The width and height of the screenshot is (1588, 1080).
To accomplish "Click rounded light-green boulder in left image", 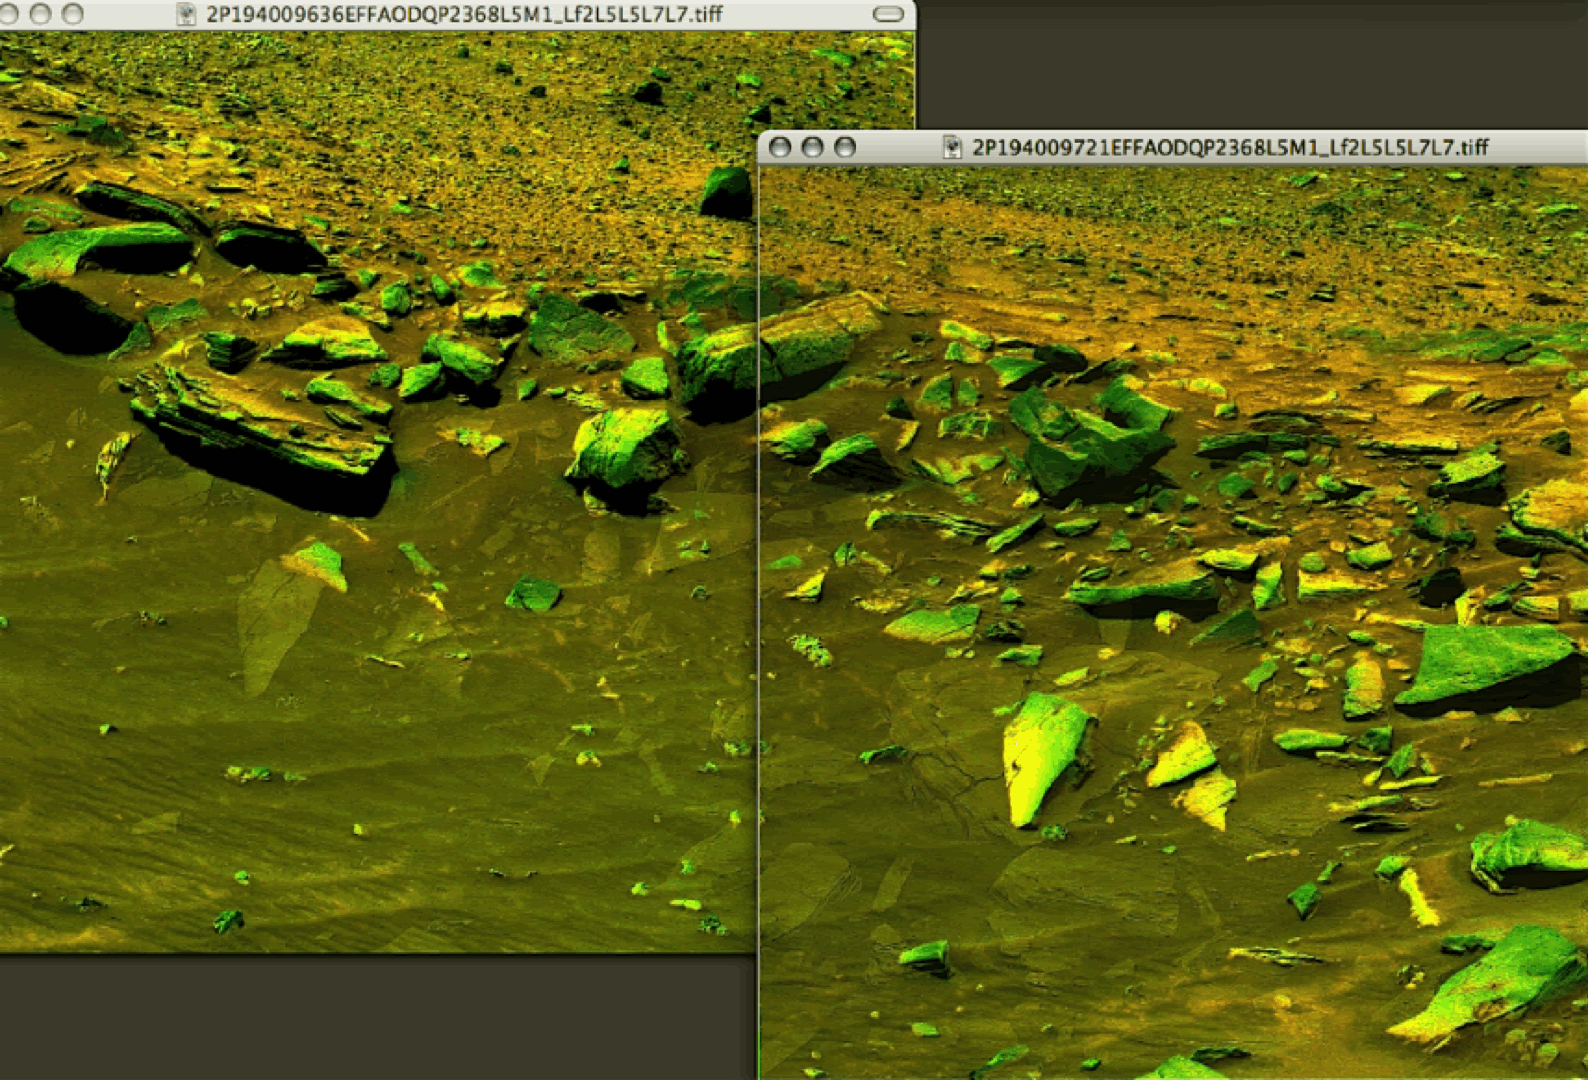I will click(624, 448).
